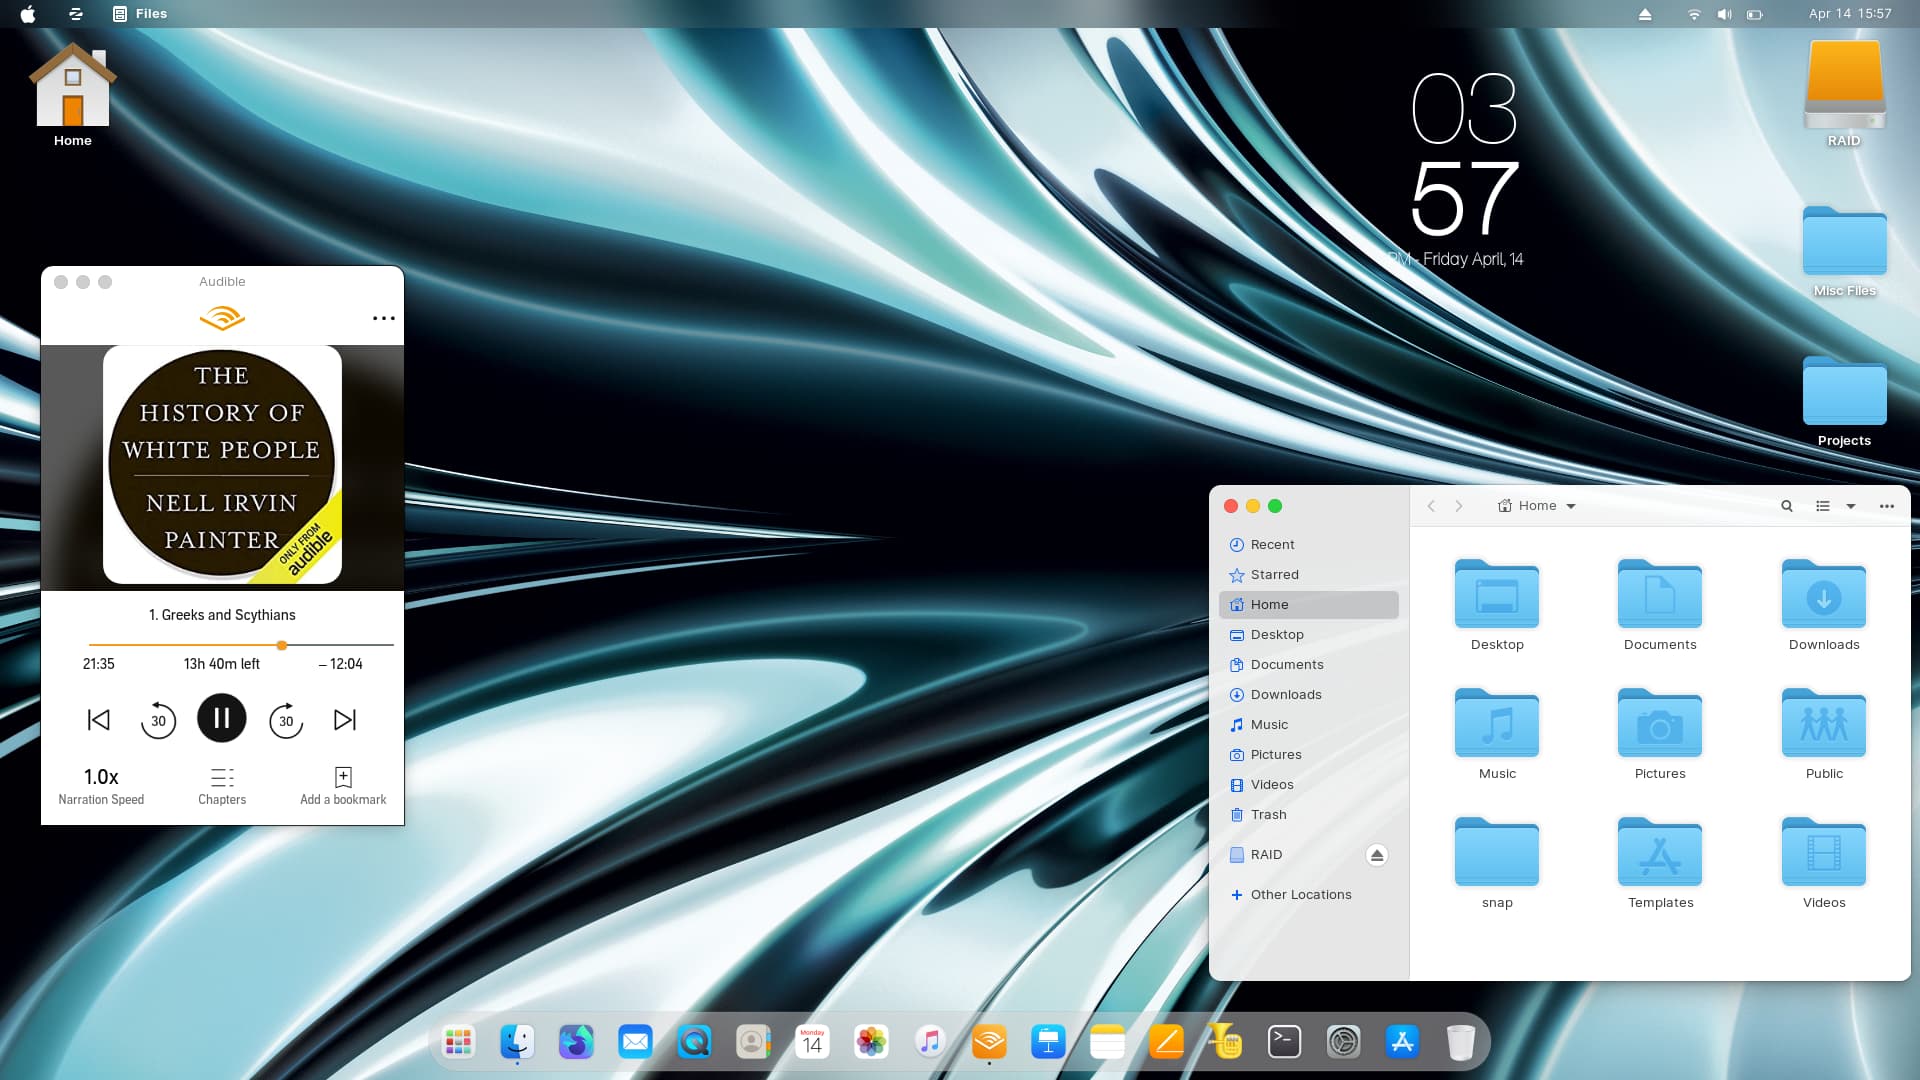Select the Videos folder icon
Image resolution: width=1920 pixels, height=1080 pixels.
click(1824, 852)
